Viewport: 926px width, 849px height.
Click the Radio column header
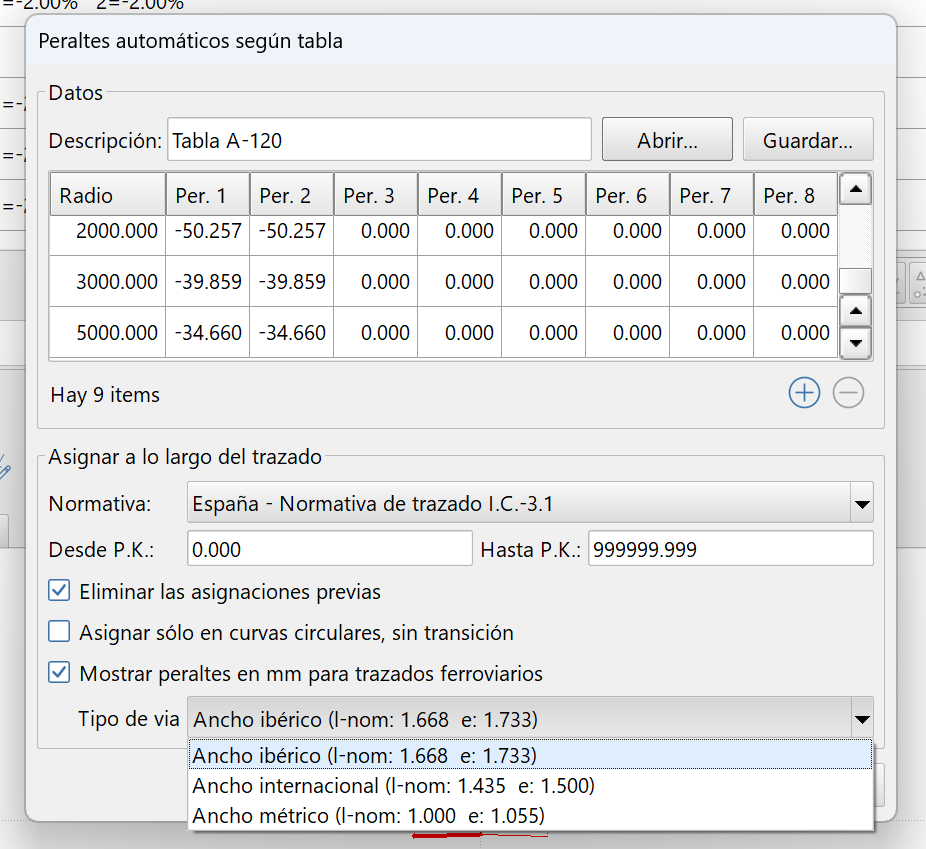pyautogui.click(x=107, y=195)
